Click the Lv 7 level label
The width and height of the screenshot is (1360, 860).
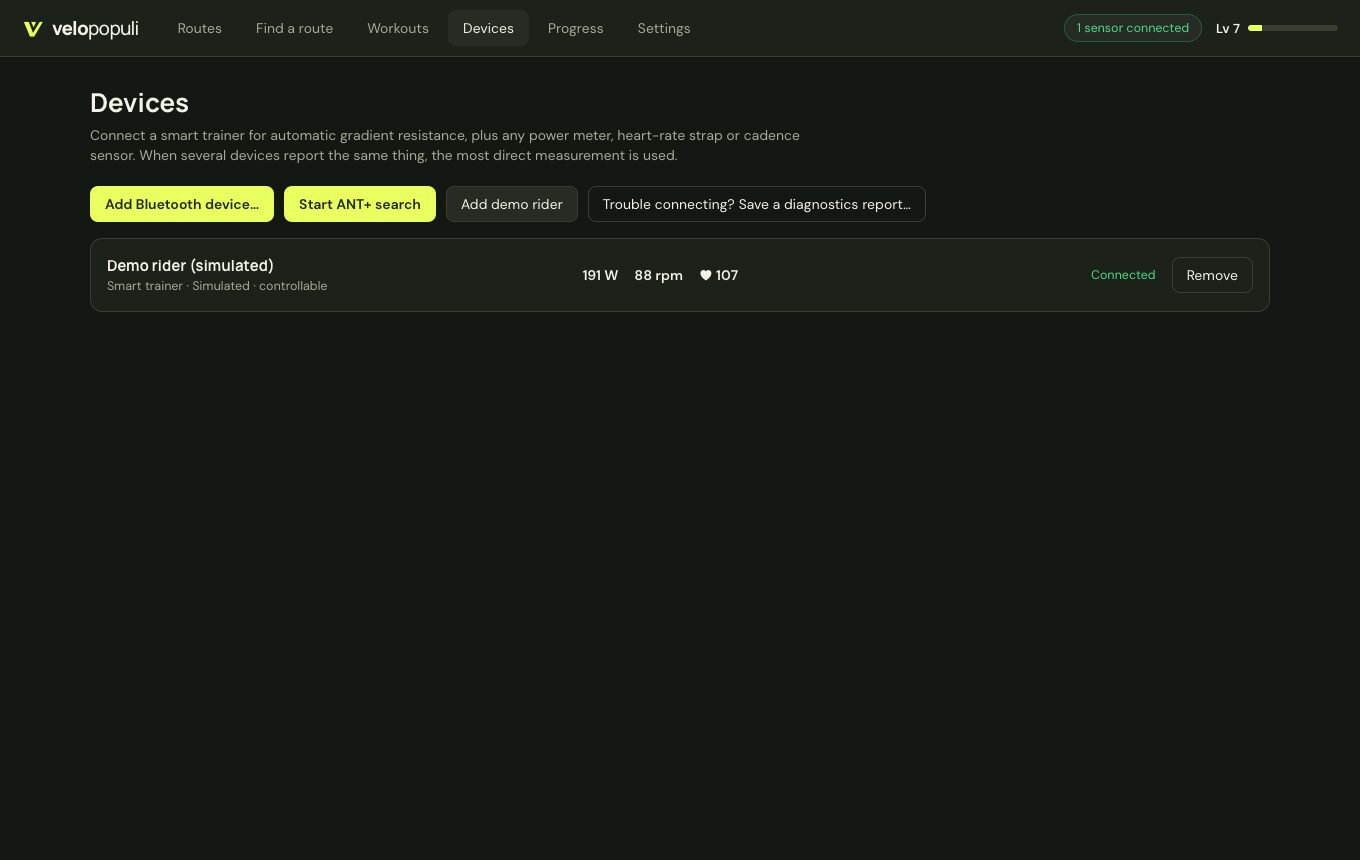click(x=1228, y=28)
